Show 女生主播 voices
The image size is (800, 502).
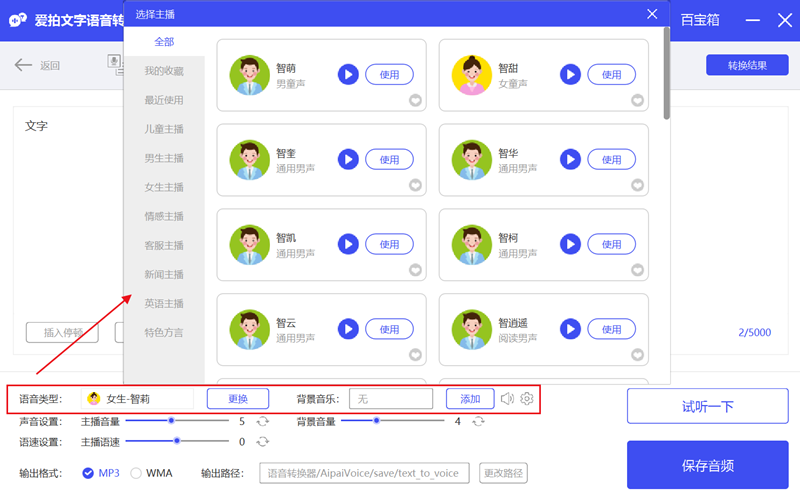click(x=164, y=187)
